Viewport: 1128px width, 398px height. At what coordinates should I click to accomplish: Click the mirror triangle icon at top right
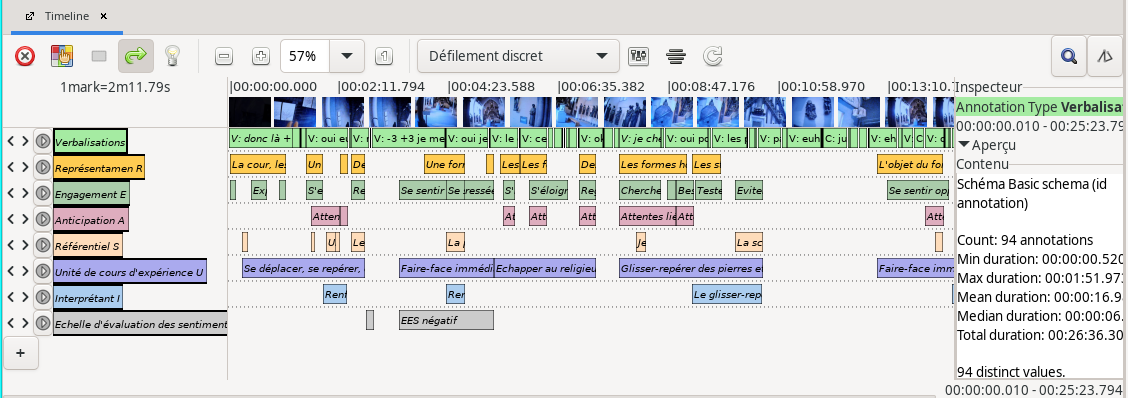(1105, 56)
